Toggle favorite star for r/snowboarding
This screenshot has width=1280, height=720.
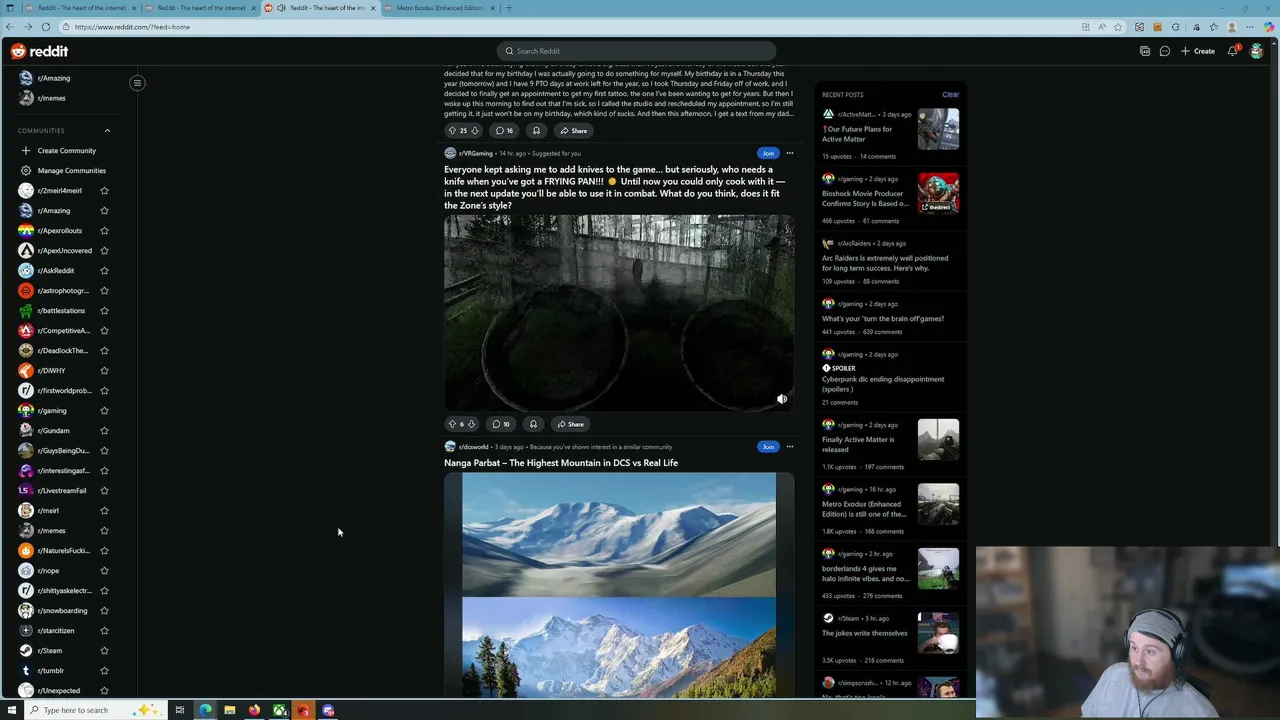click(x=104, y=610)
